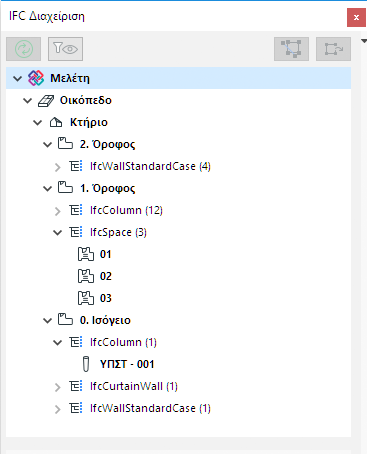Select the IfcCurtainWall (1) label
This screenshot has height=454, width=367.
click(x=134, y=386)
